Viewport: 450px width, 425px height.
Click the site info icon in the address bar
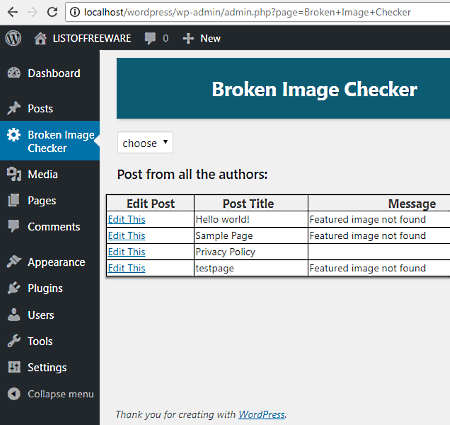point(75,12)
